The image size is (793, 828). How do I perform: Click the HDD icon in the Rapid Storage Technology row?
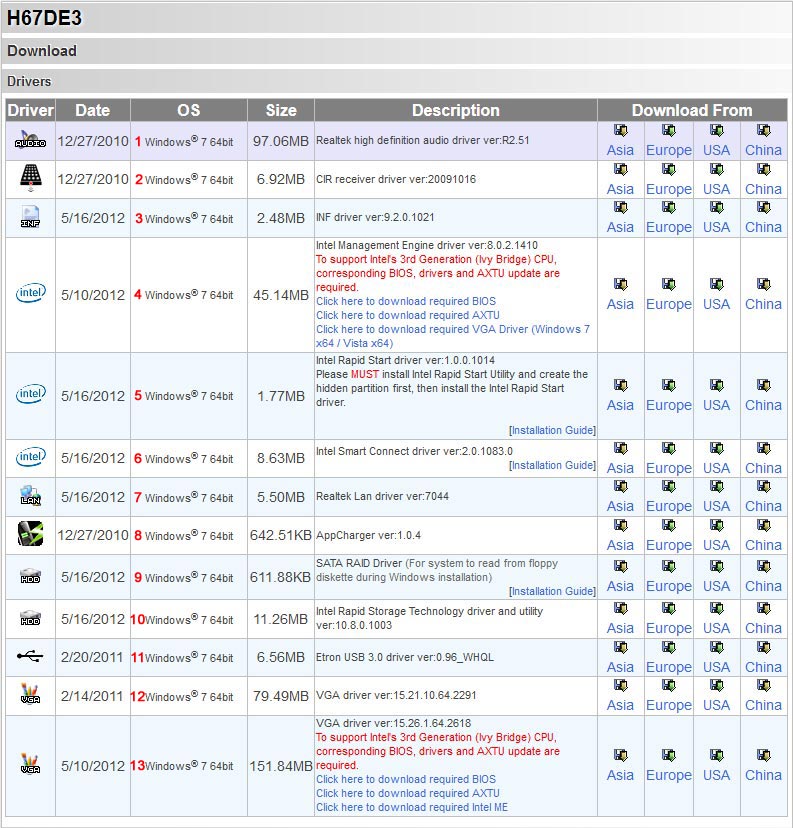[x=30, y=618]
